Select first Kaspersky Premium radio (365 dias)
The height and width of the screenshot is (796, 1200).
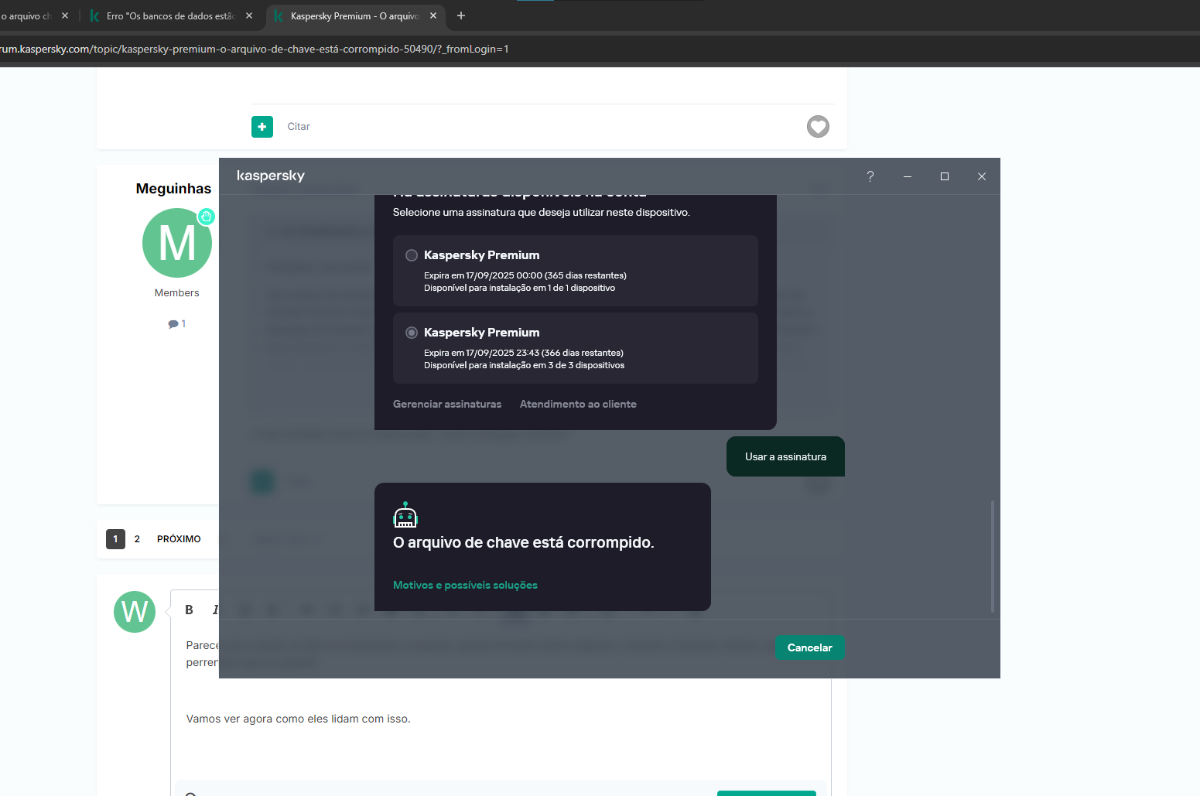tap(411, 255)
